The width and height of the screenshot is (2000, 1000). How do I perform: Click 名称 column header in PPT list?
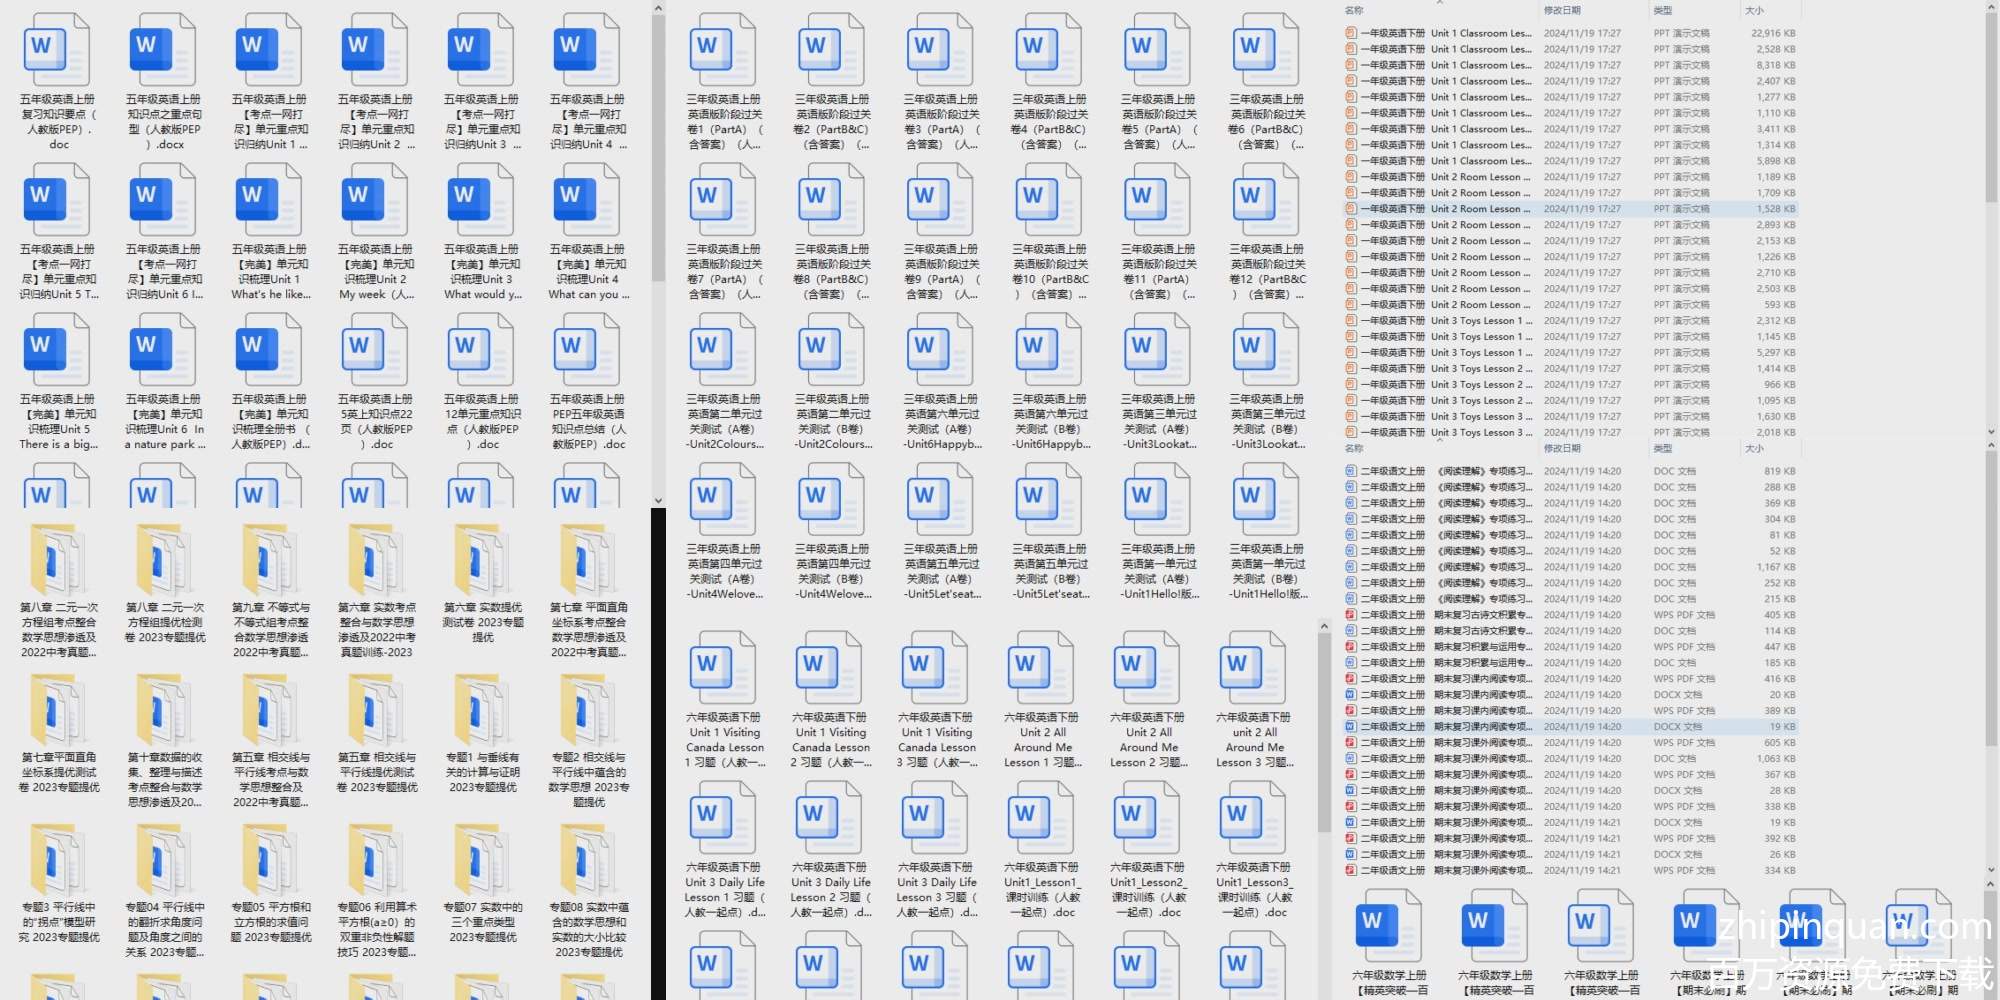pos(1355,10)
